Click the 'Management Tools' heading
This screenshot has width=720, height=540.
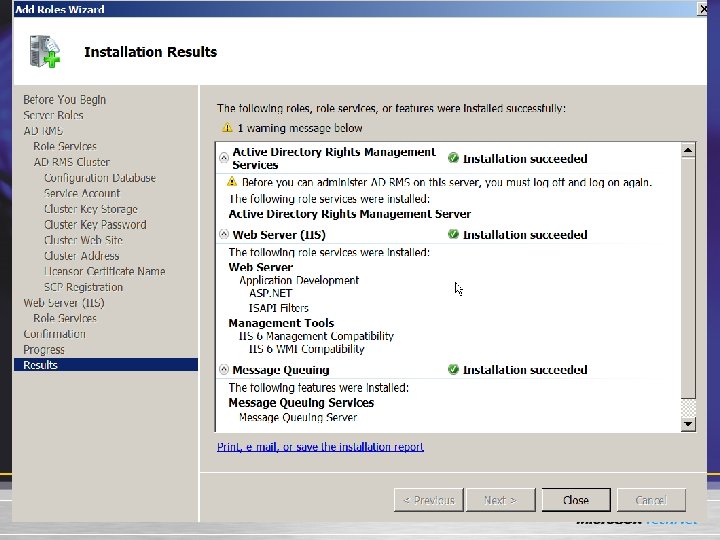click(281, 323)
